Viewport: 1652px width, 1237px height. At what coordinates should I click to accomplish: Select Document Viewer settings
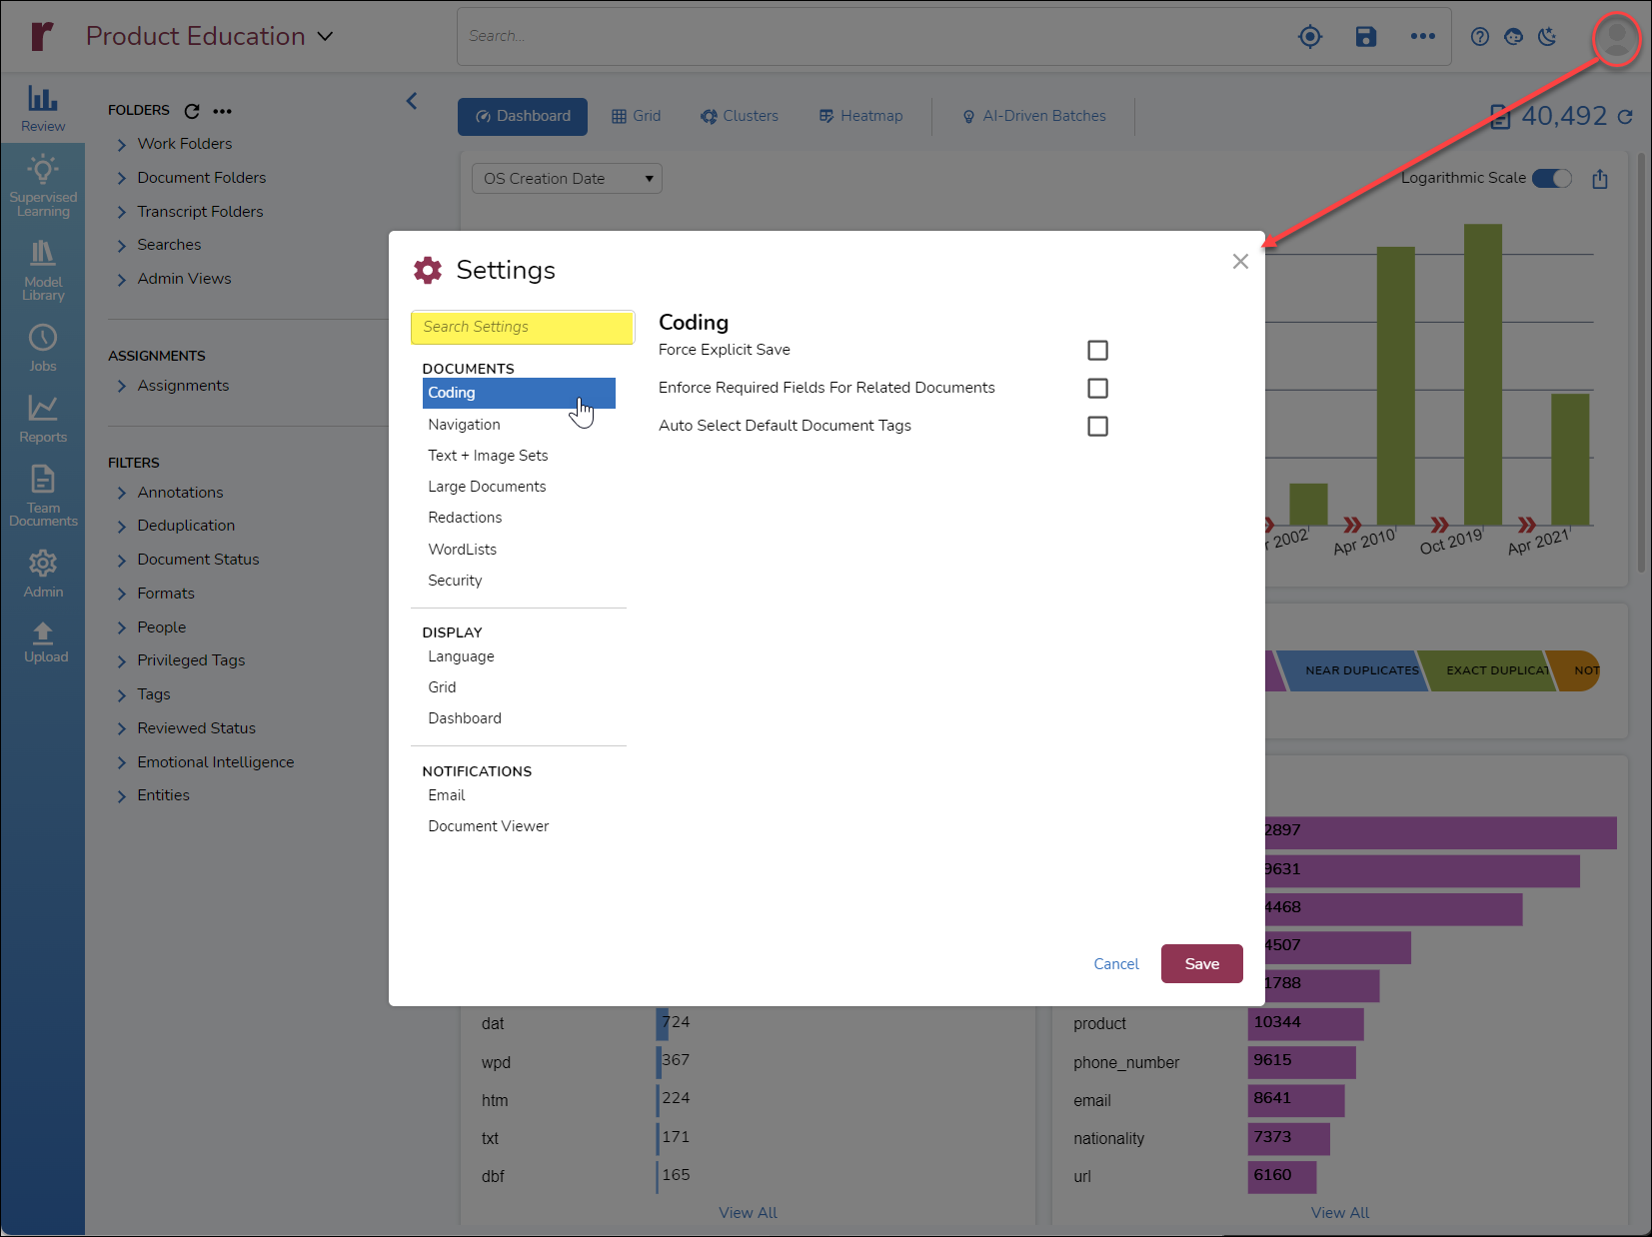488,826
